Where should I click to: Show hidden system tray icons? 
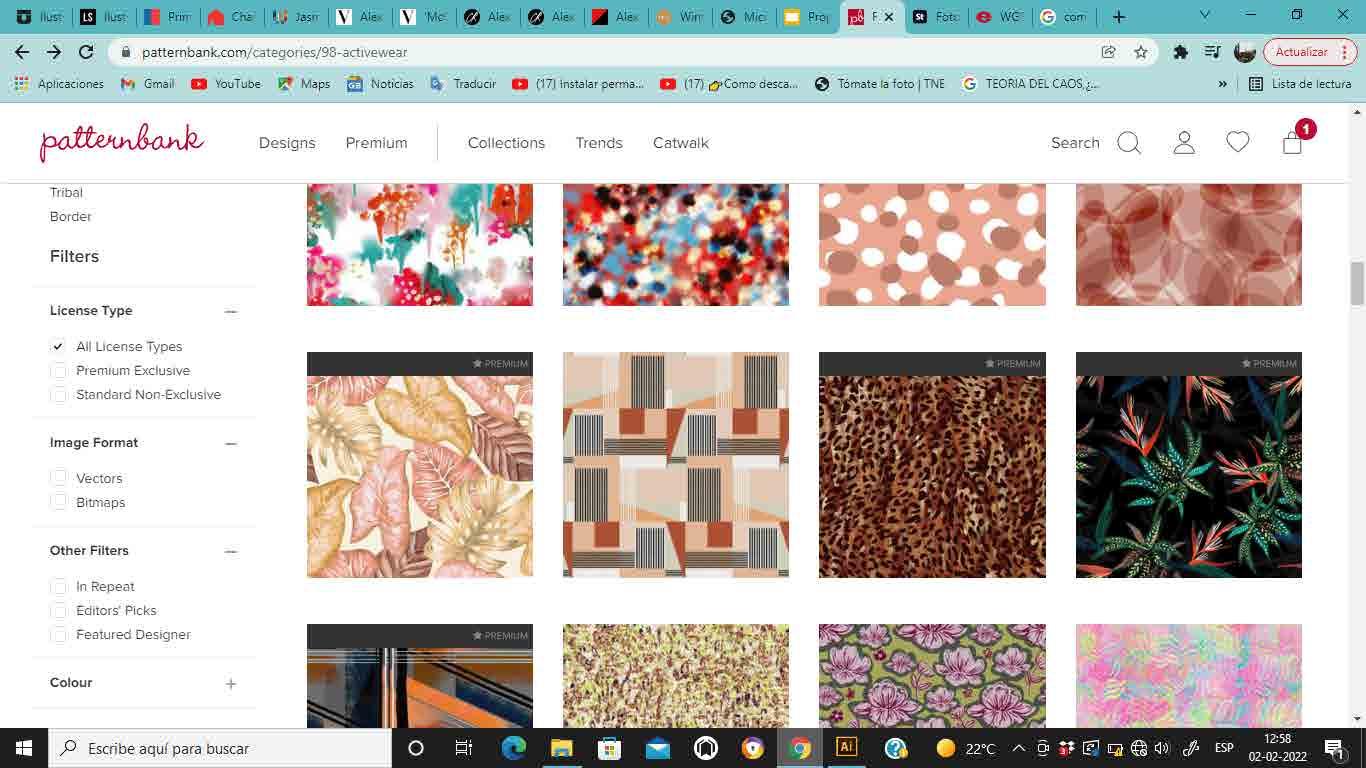1019,748
